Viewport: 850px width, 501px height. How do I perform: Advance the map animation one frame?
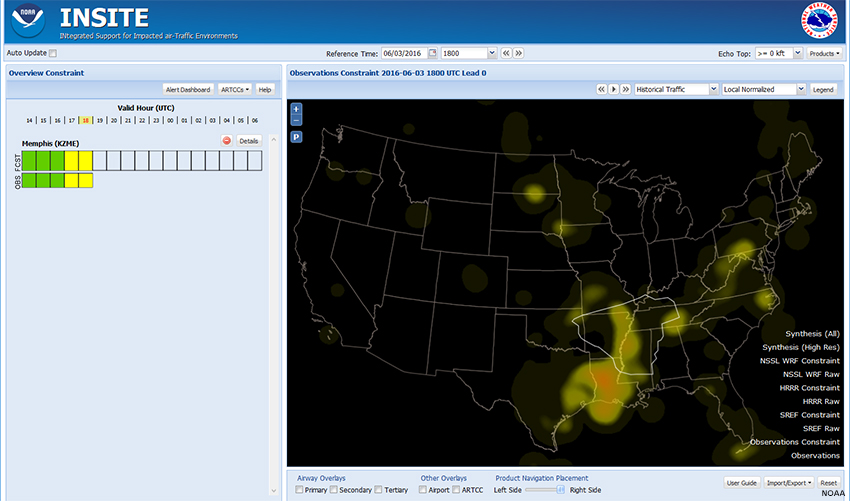tap(626, 89)
